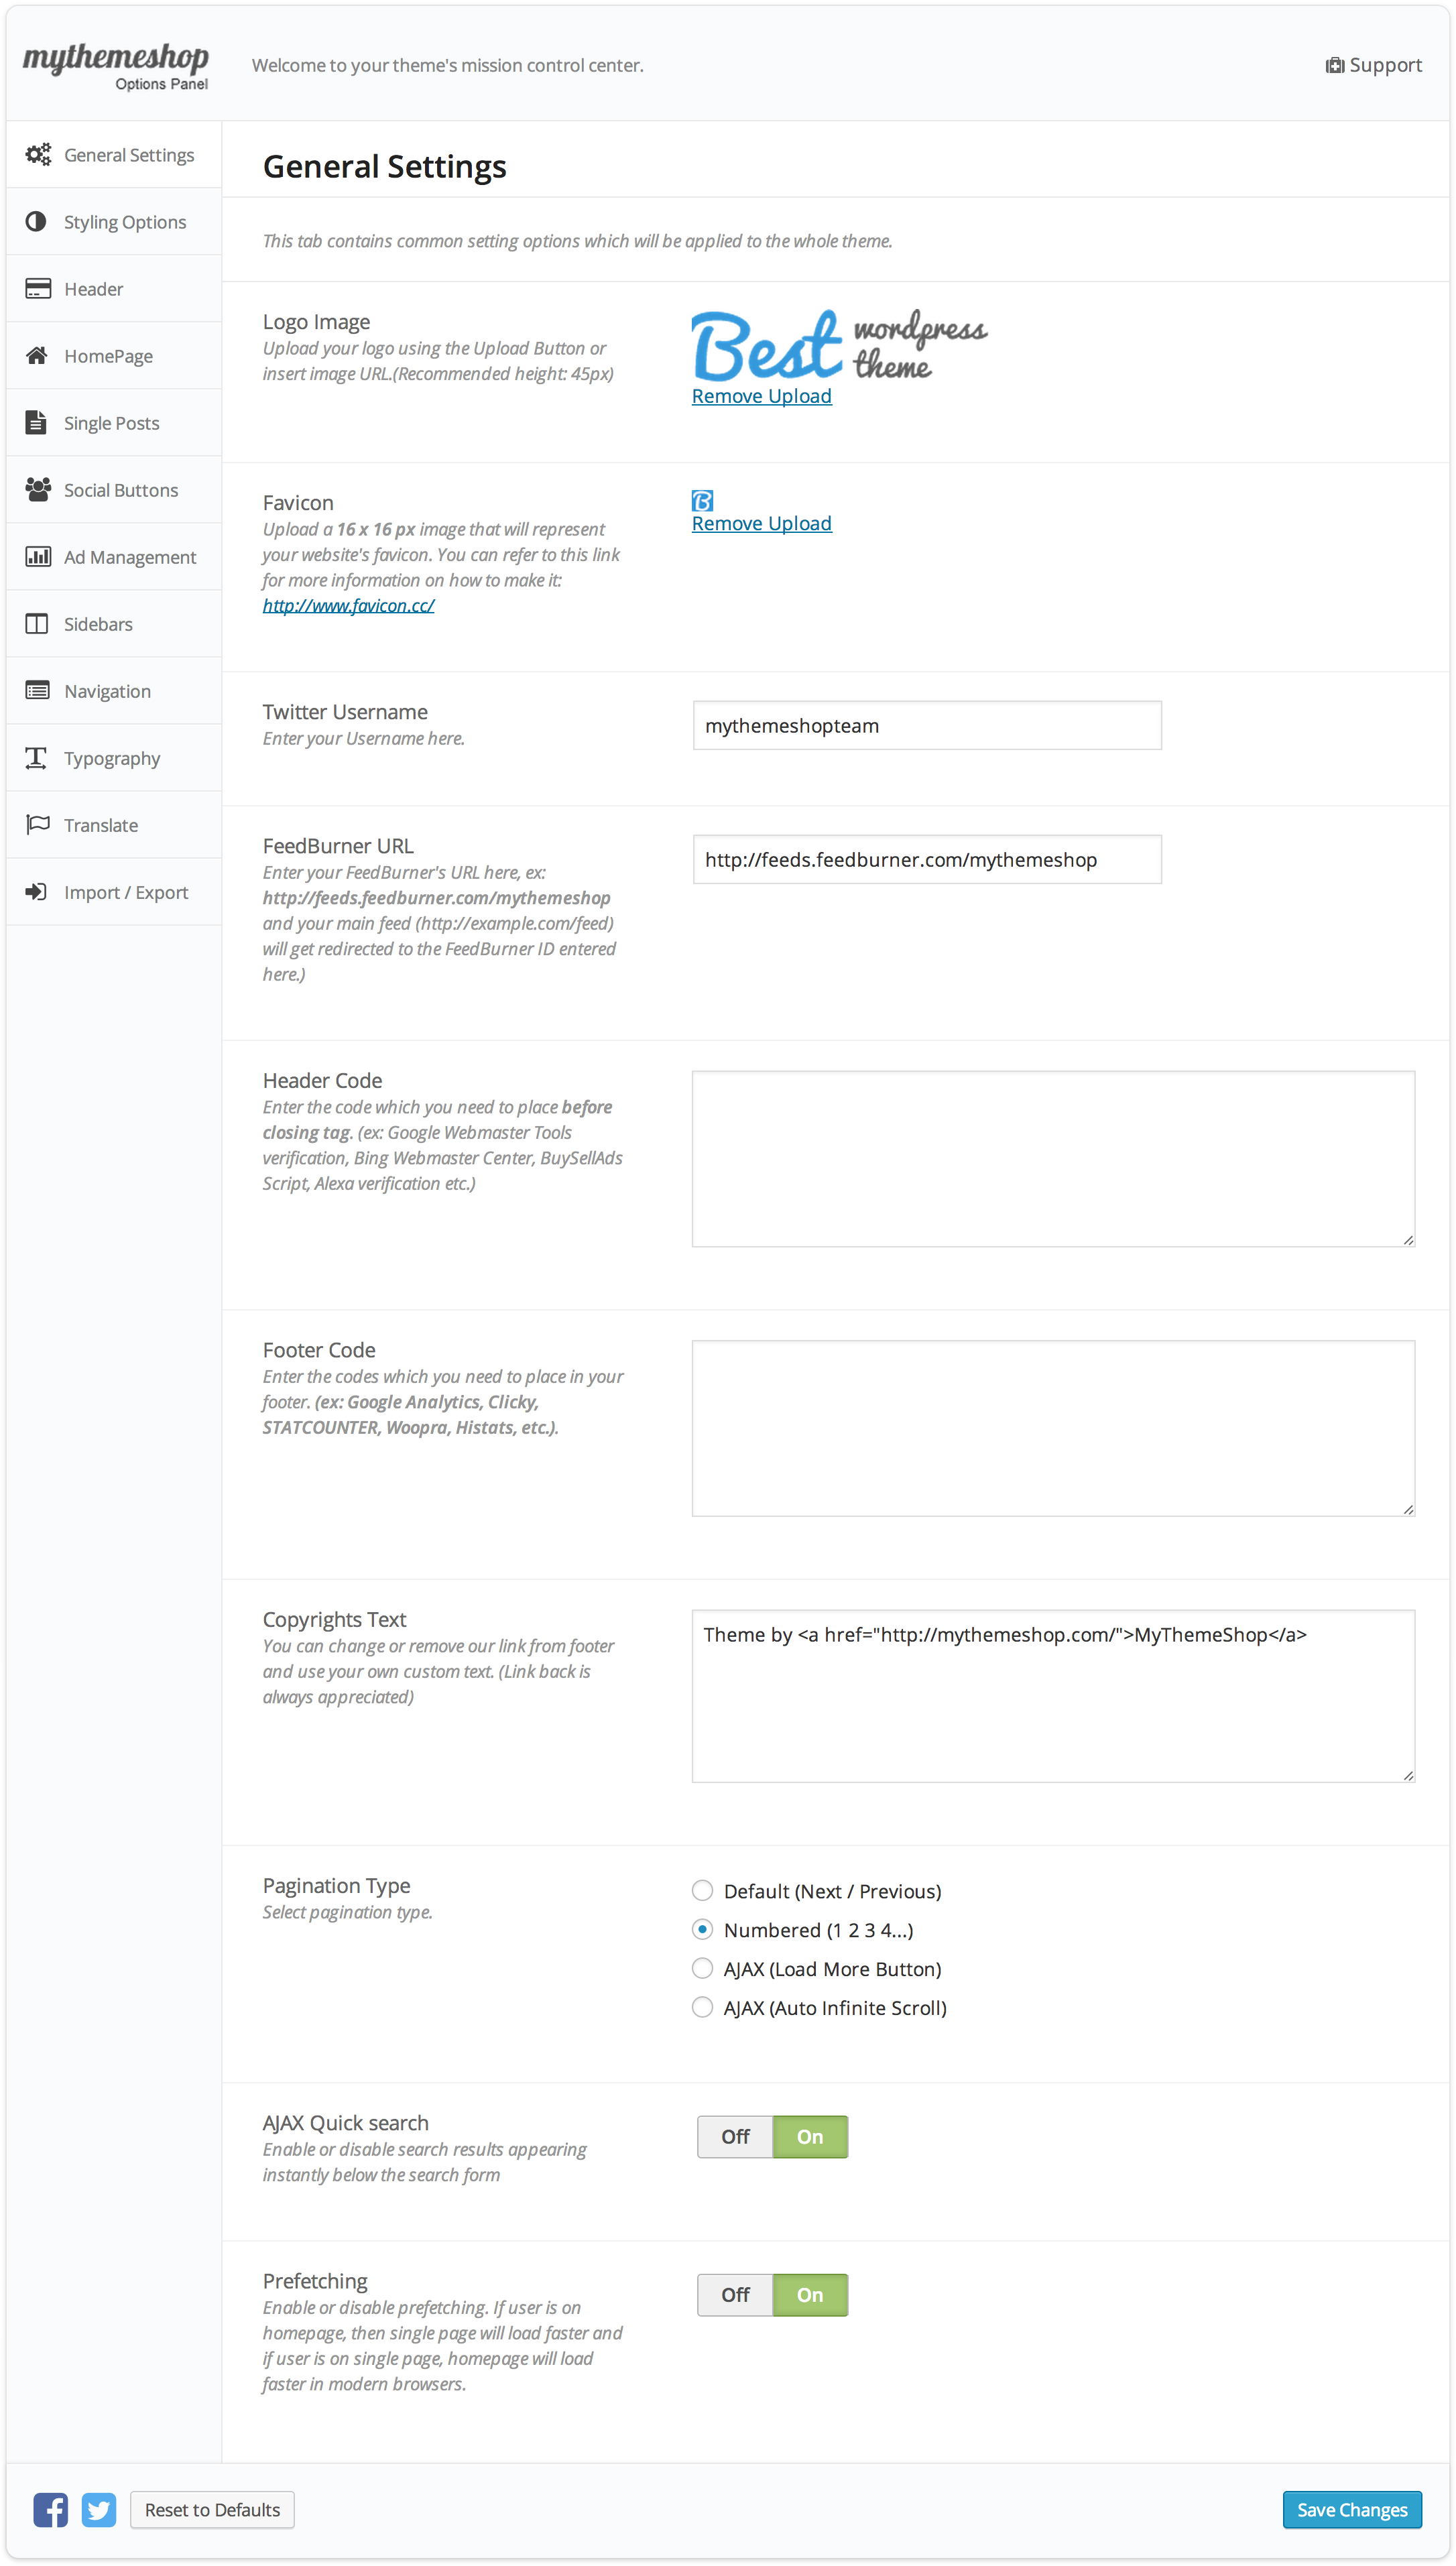Screen dimensions: 1456x2566
Task: Open the Sidebars settings tab
Action: pyautogui.click(x=98, y=623)
